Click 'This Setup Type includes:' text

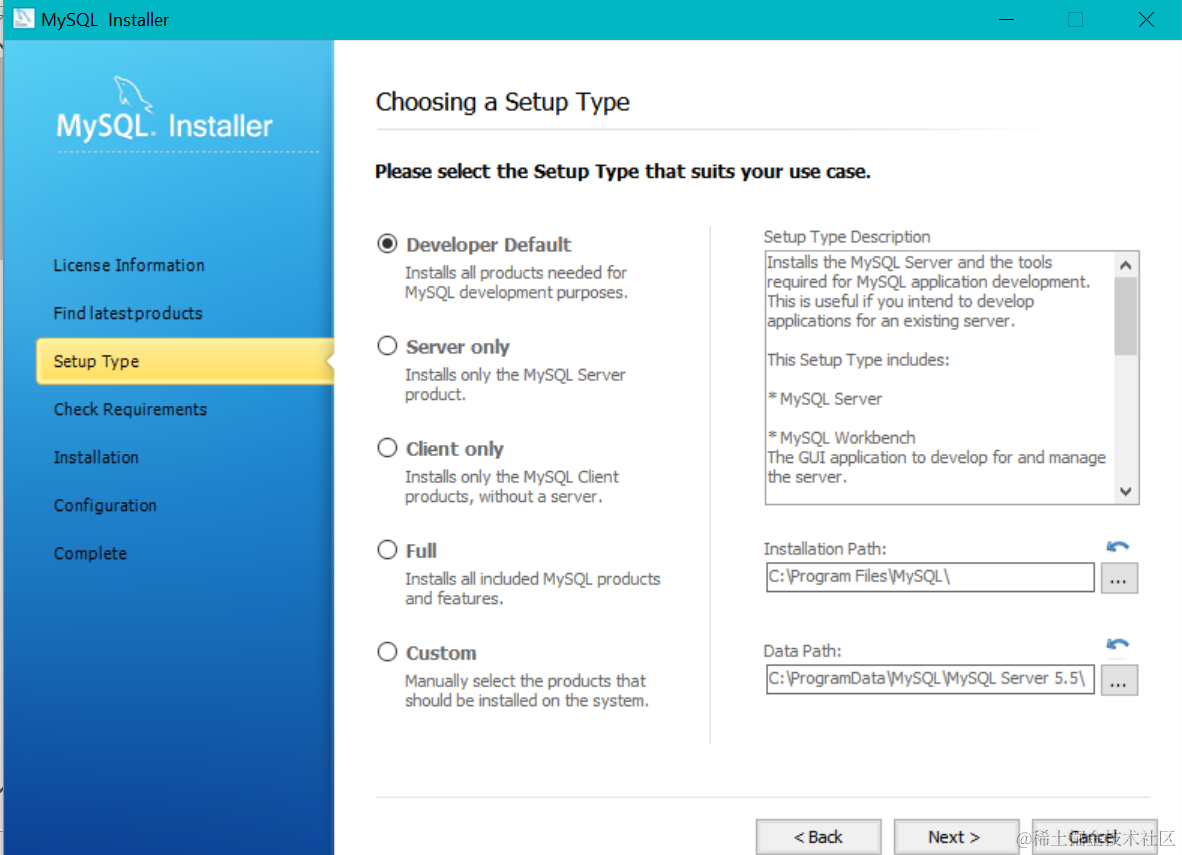858,360
